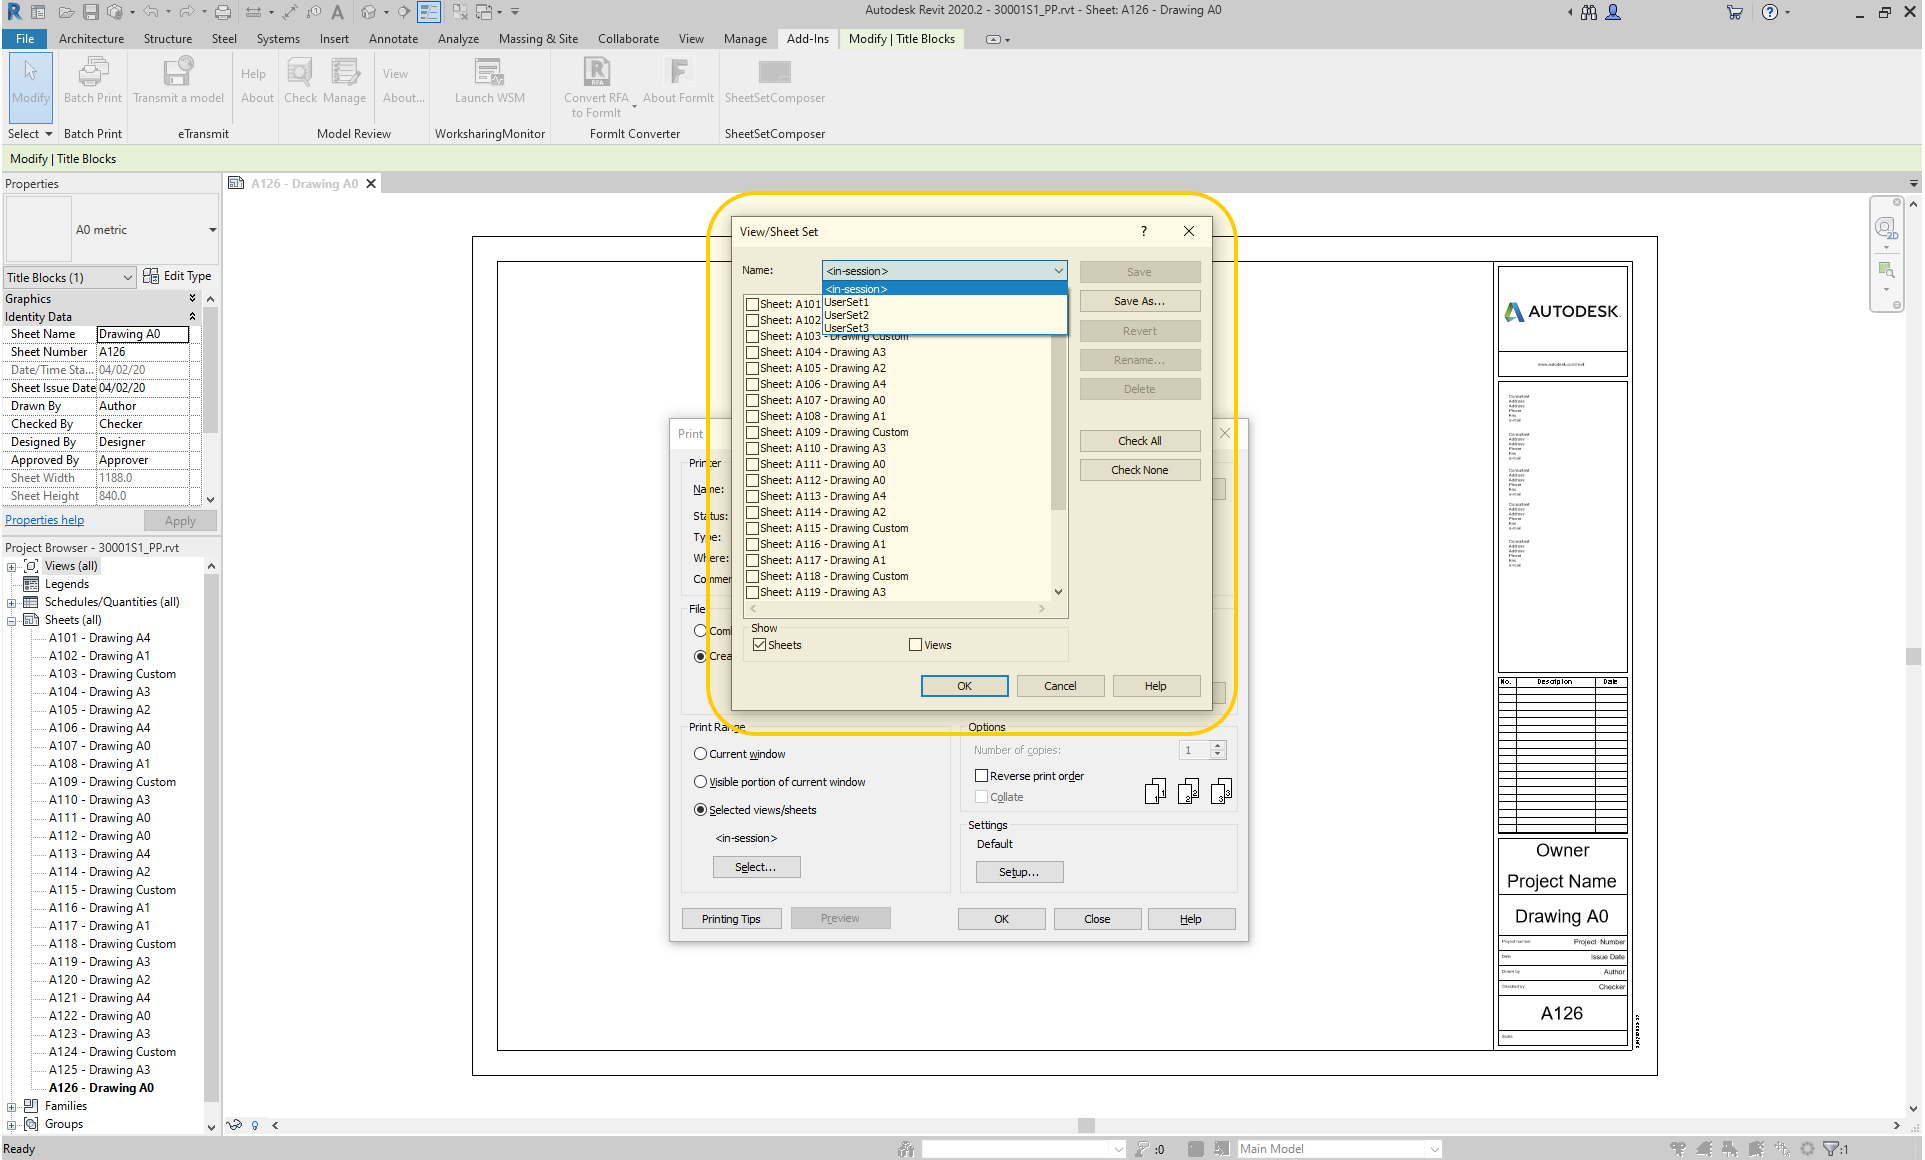Click the Check All button
The height and width of the screenshot is (1160, 1925).
(x=1139, y=441)
